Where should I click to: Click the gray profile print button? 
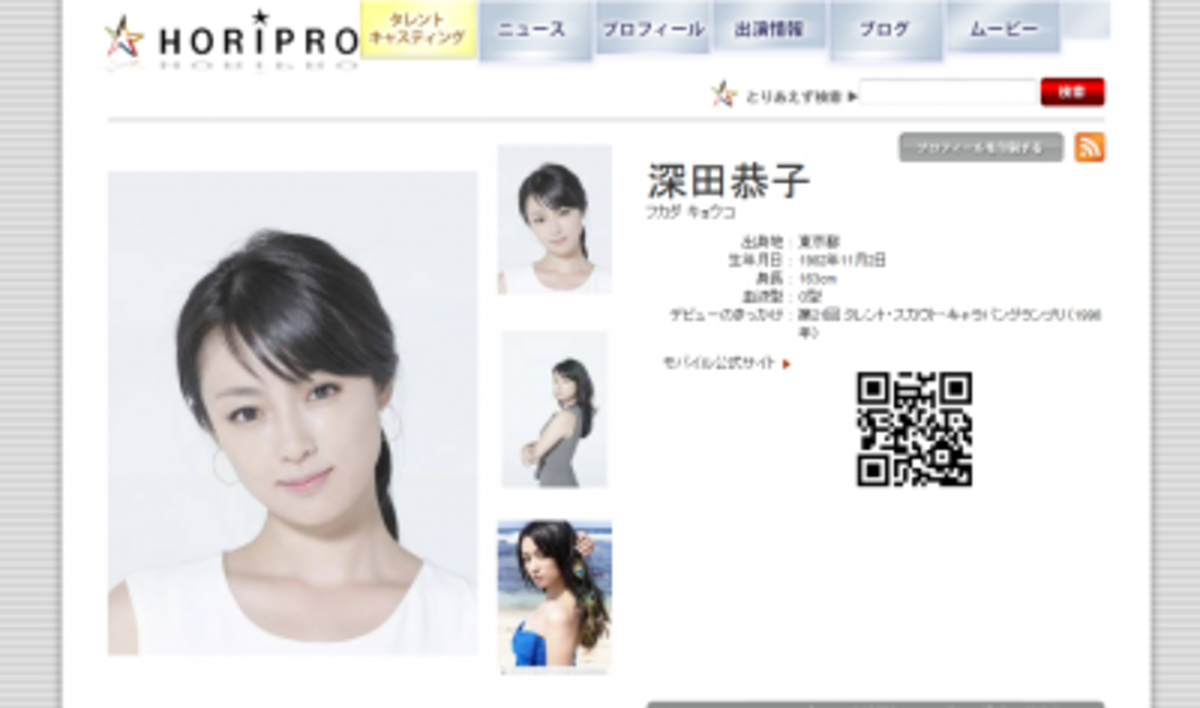(x=982, y=147)
